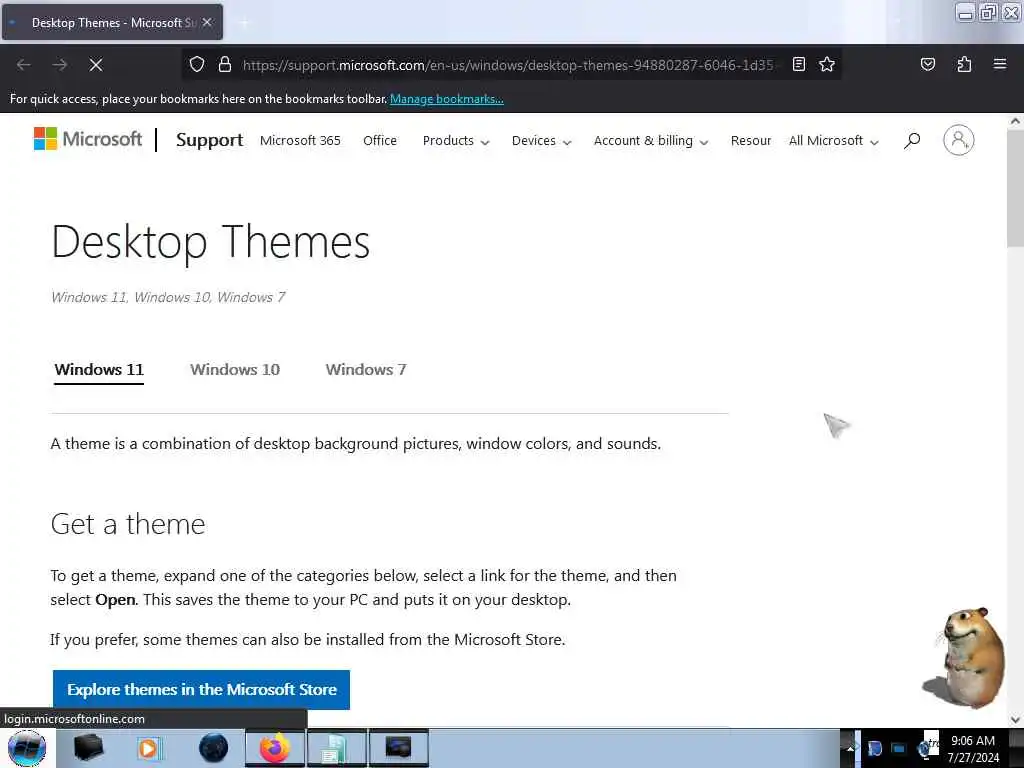Expand the All Microsoft dropdown

coord(833,140)
